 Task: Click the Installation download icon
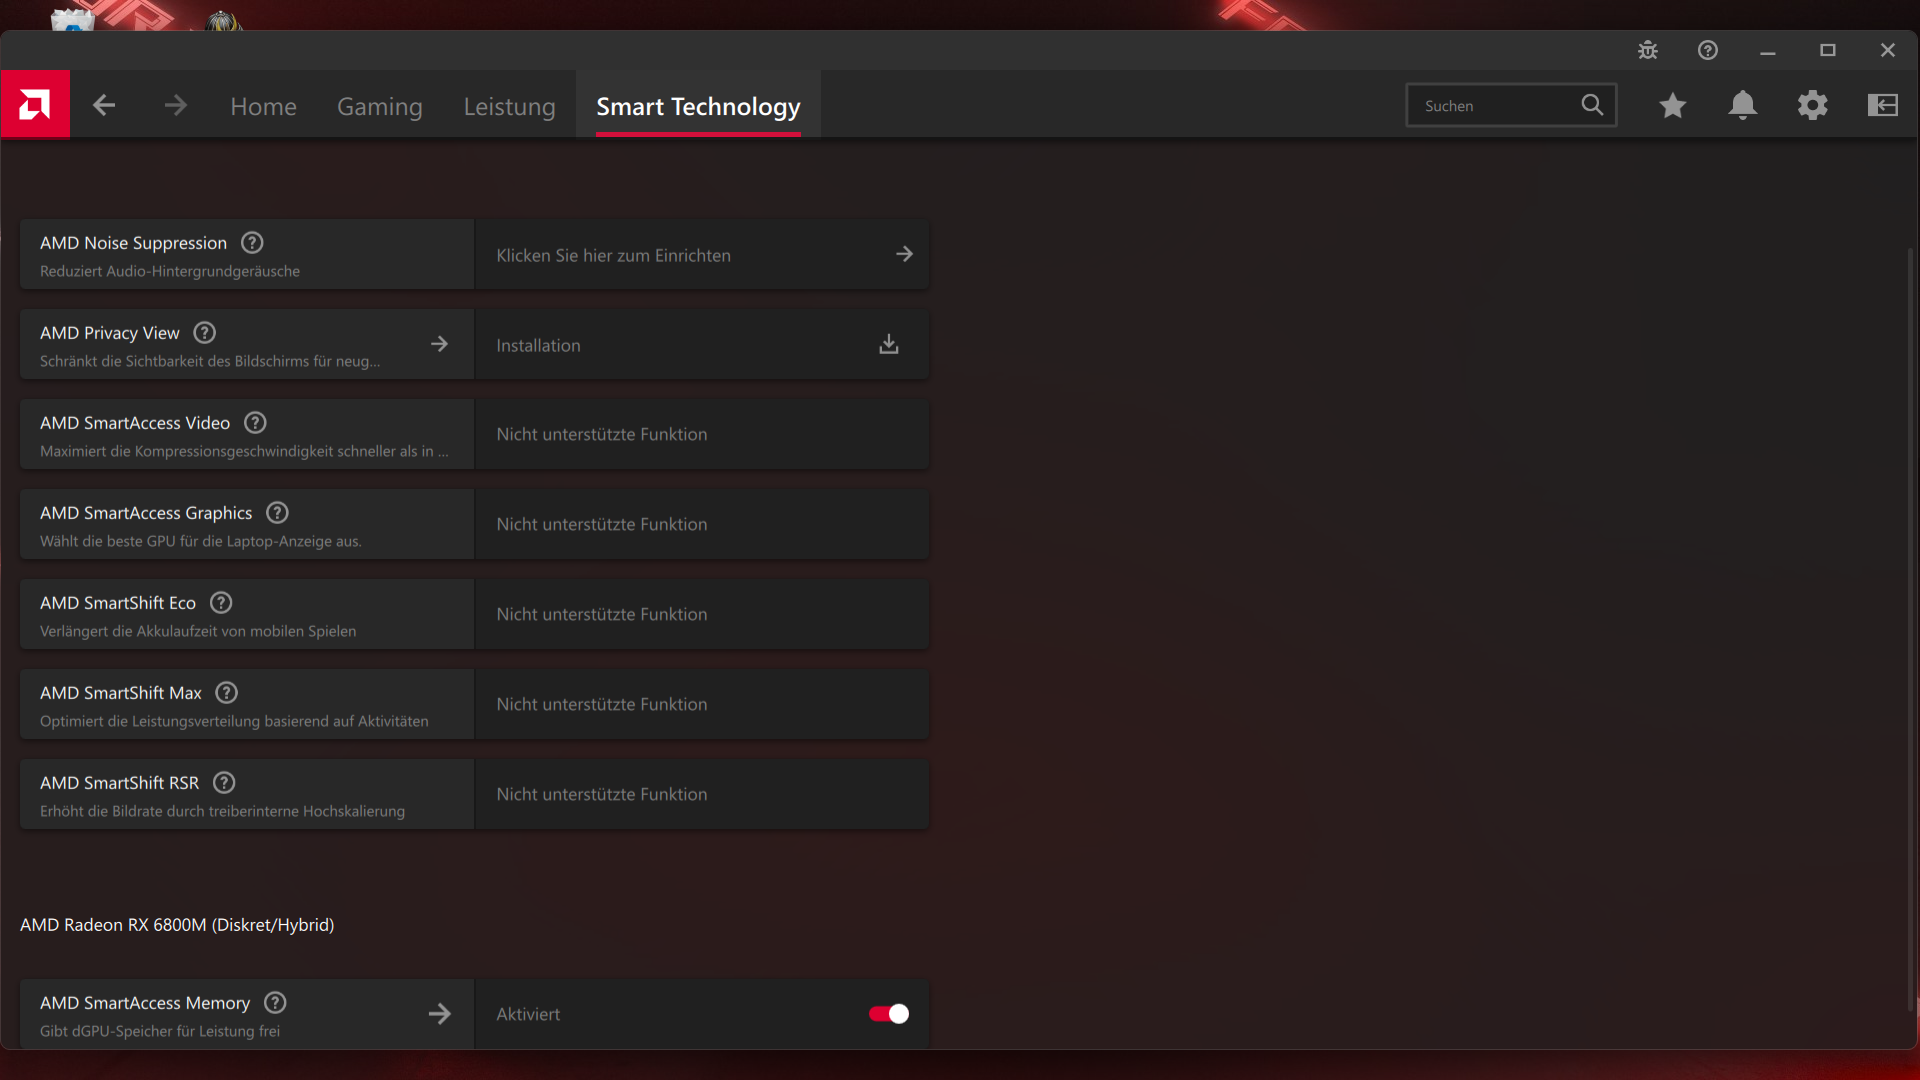(889, 344)
